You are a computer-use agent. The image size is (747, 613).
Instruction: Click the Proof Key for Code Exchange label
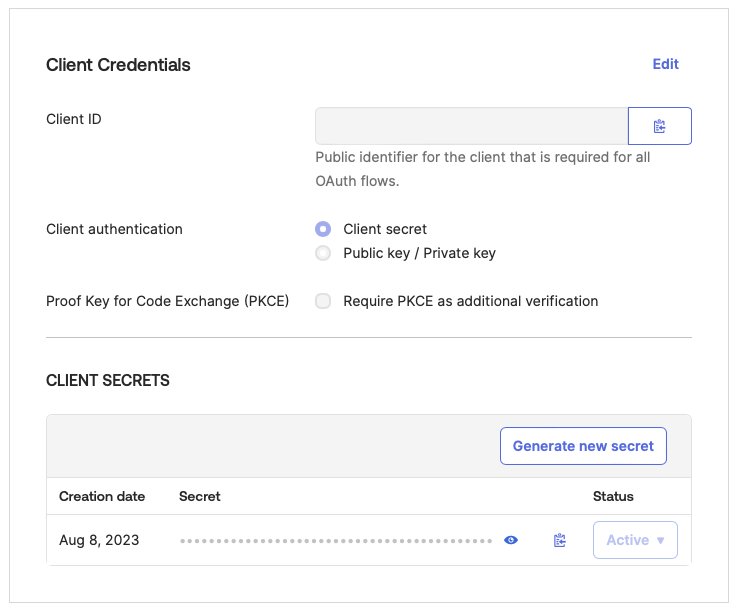tap(167, 301)
